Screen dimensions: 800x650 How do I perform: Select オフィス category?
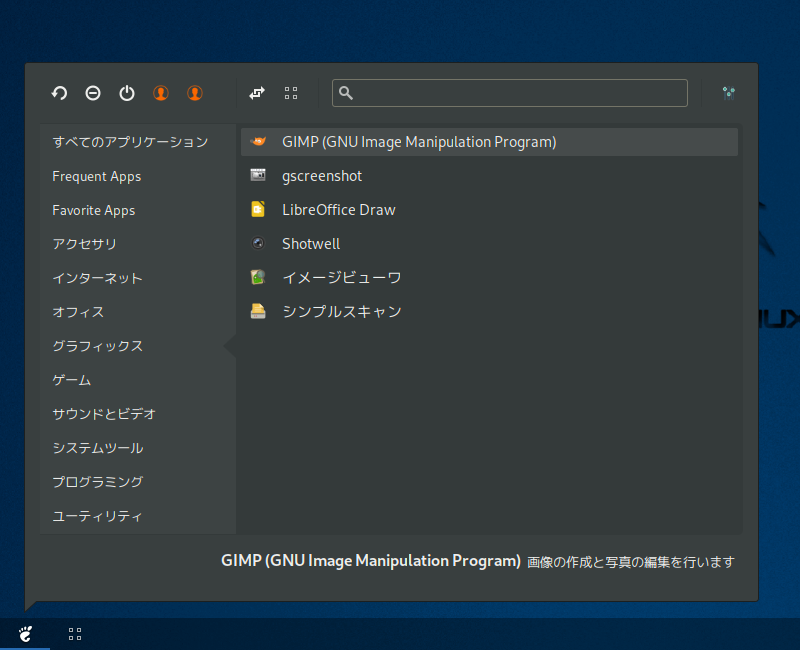(x=138, y=312)
